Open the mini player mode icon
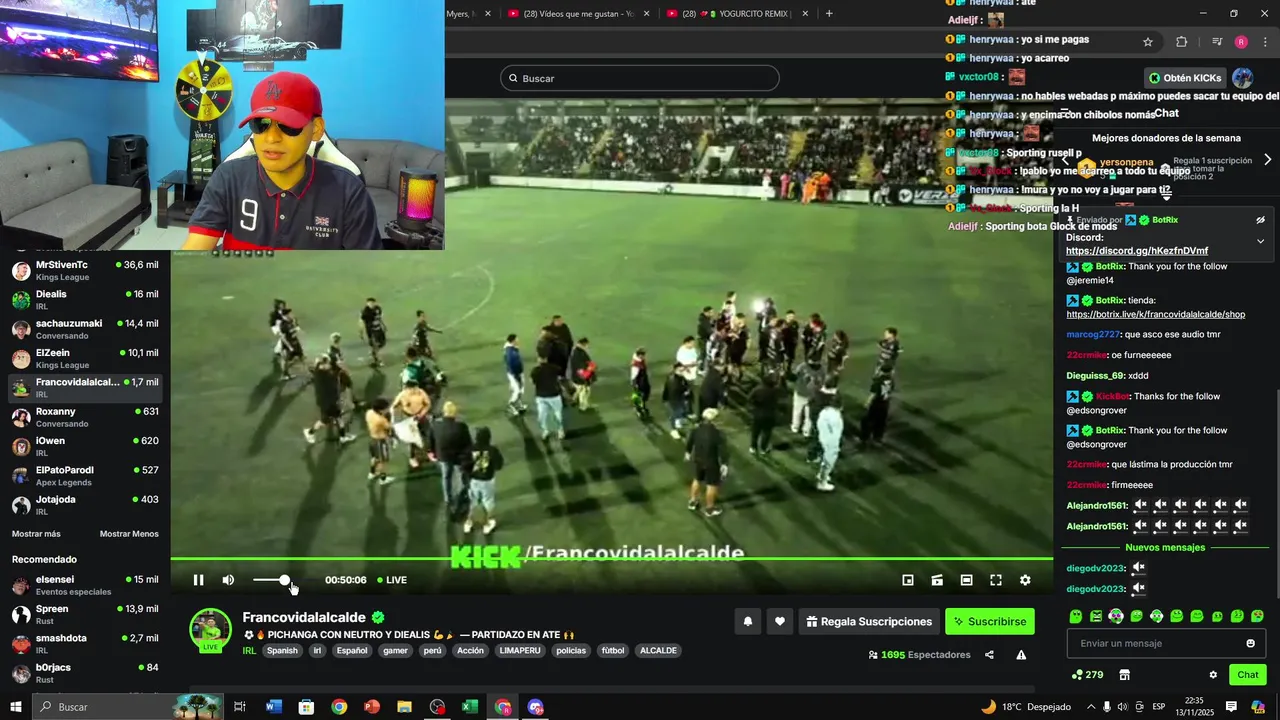1280x720 pixels. point(908,580)
